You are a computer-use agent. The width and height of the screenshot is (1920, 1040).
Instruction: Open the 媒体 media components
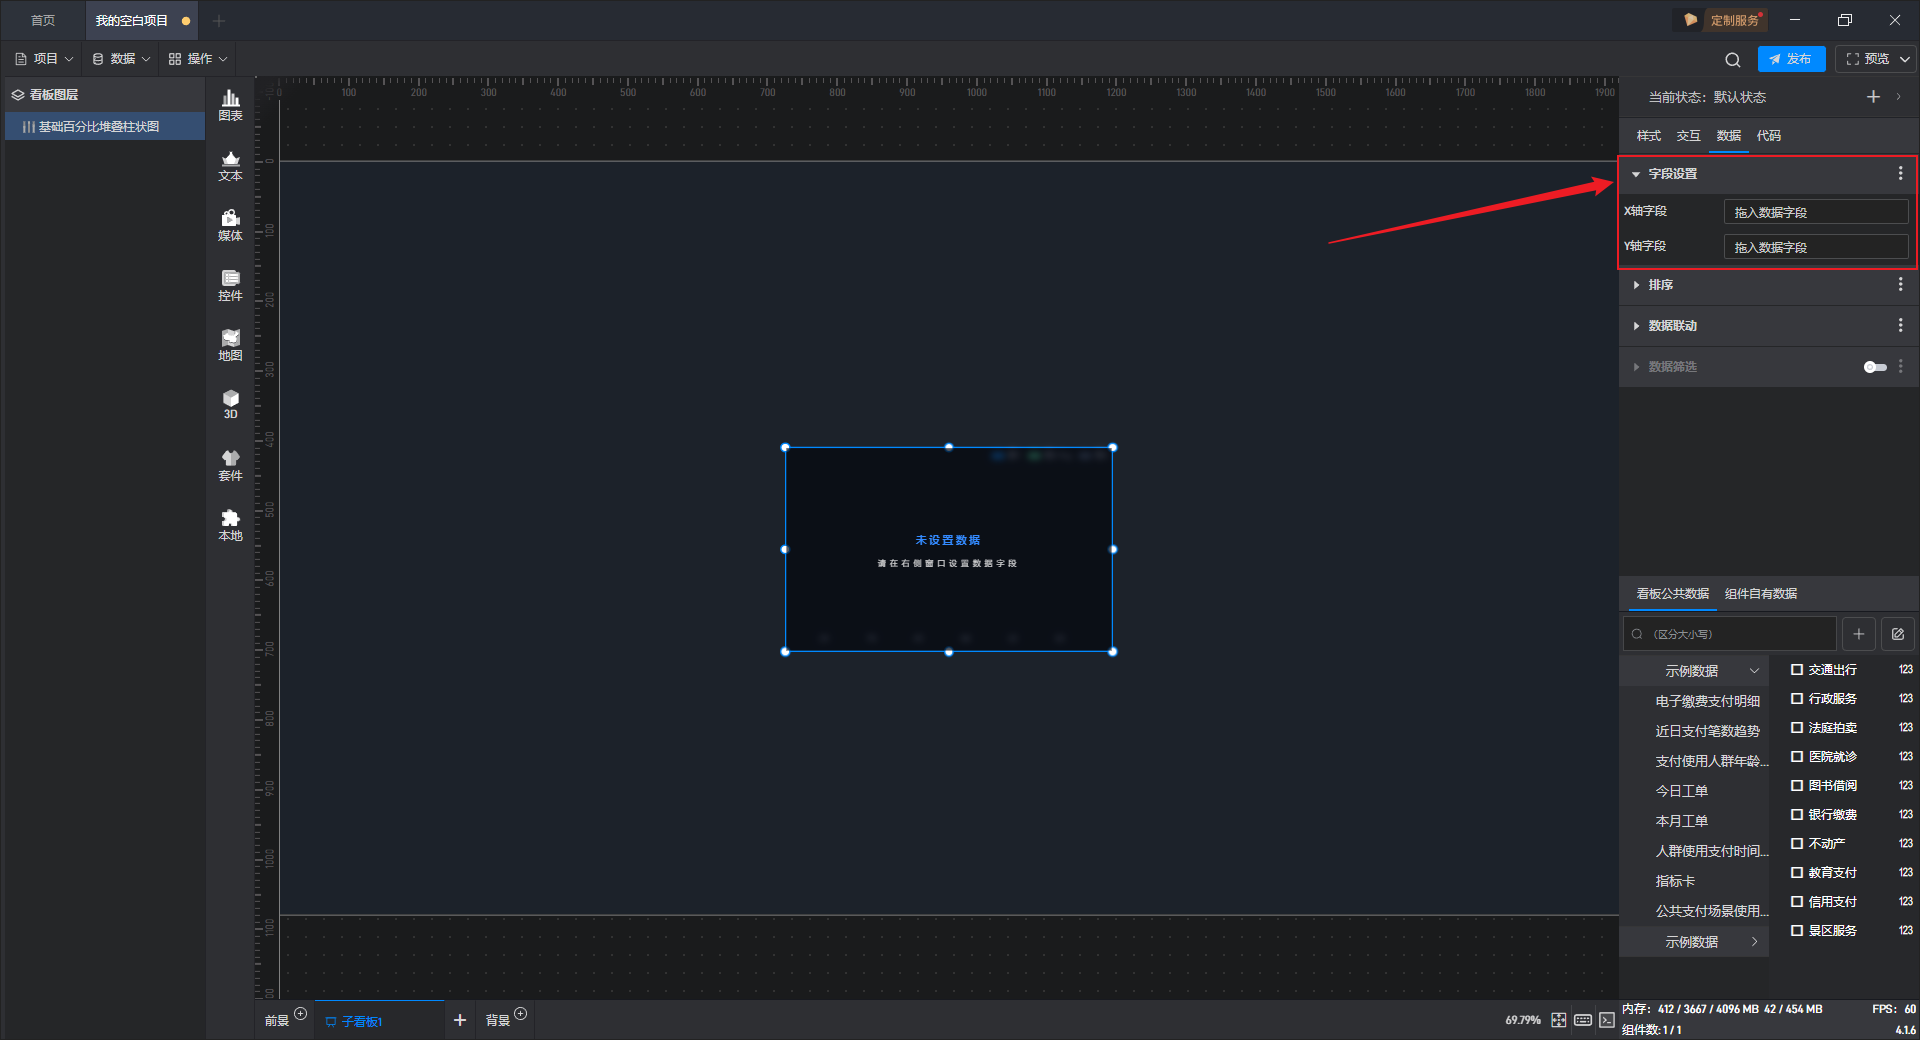tap(230, 225)
